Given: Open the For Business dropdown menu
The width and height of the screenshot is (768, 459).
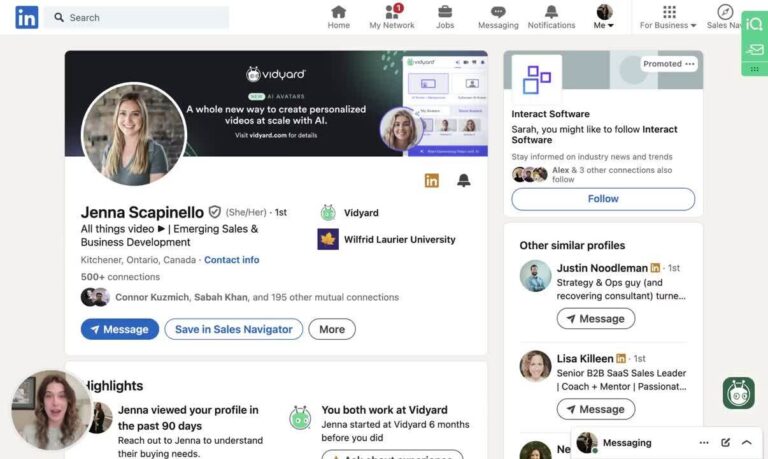Looking at the screenshot, I should click(668, 17).
